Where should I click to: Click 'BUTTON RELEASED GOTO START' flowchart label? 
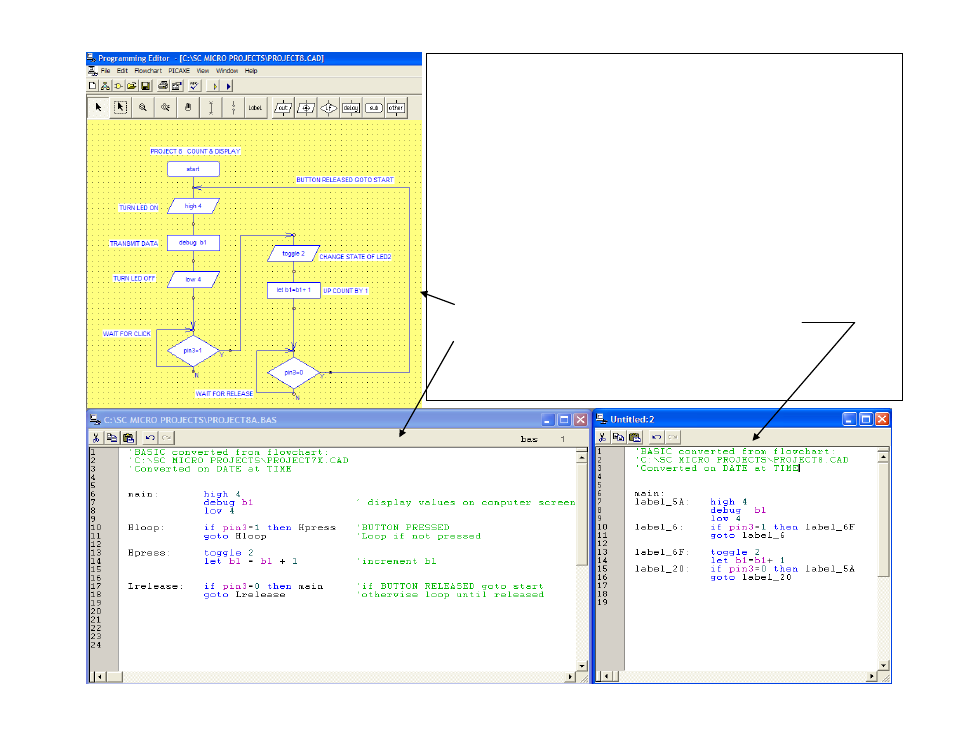click(345, 180)
